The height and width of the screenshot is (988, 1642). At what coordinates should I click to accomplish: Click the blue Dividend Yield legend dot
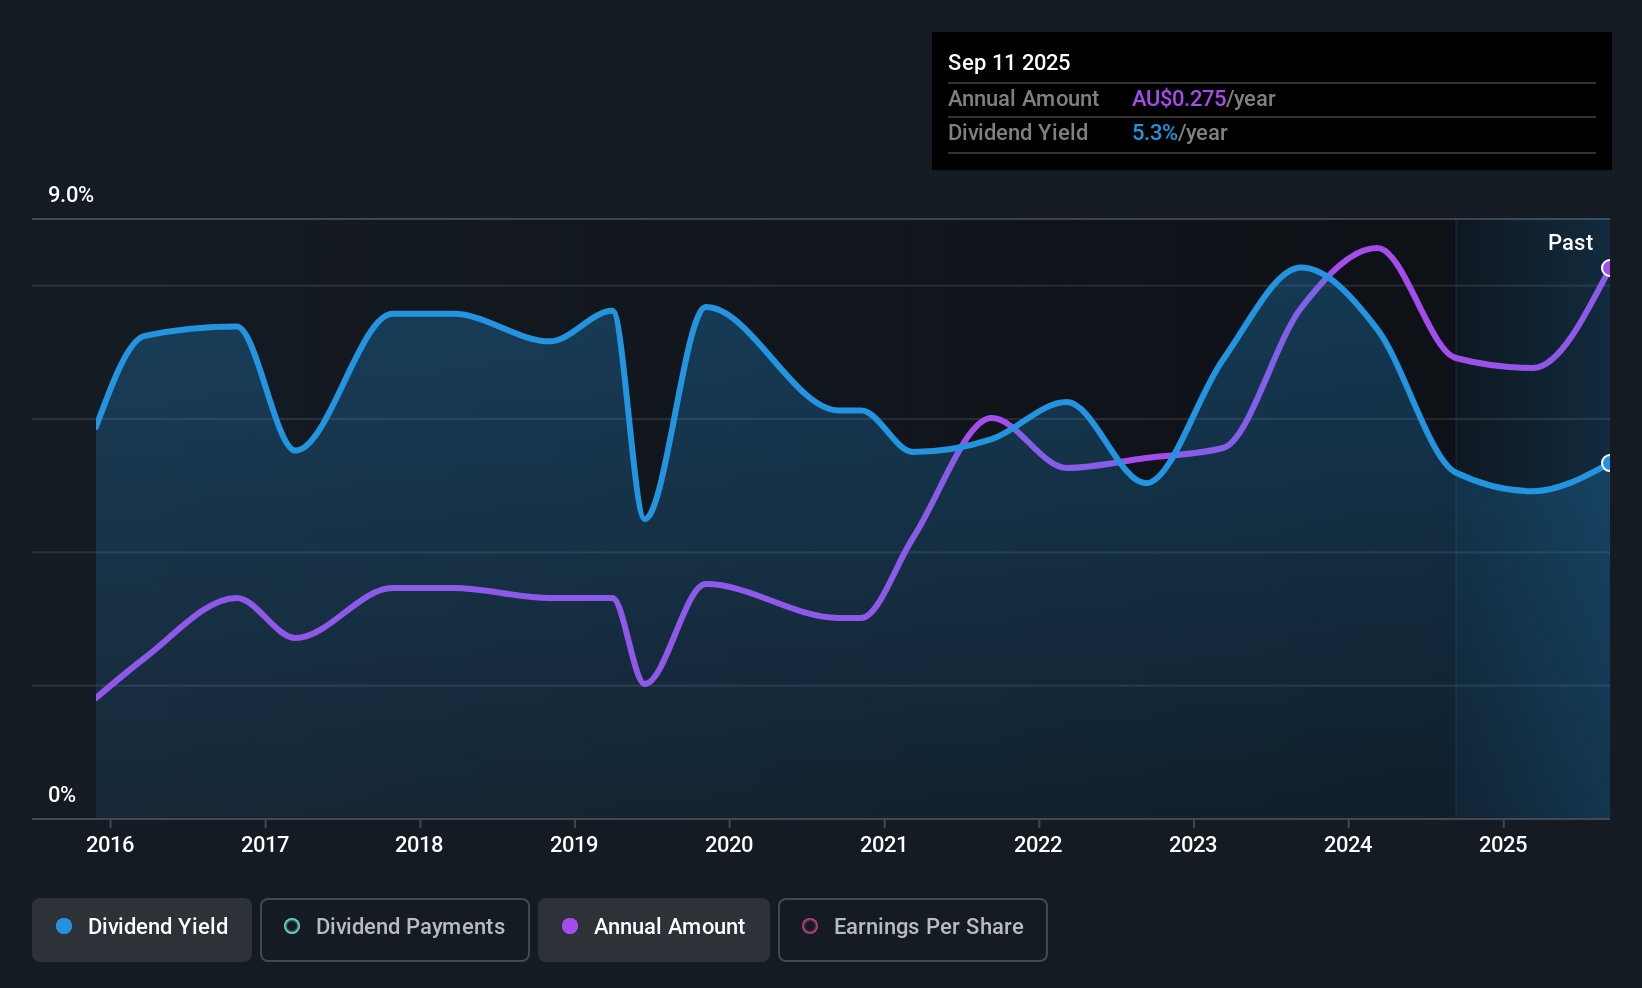click(x=64, y=927)
